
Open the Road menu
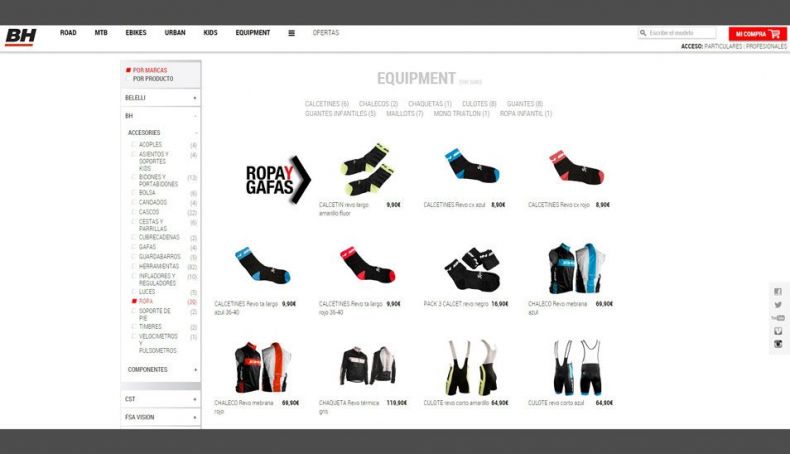coord(68,33)
